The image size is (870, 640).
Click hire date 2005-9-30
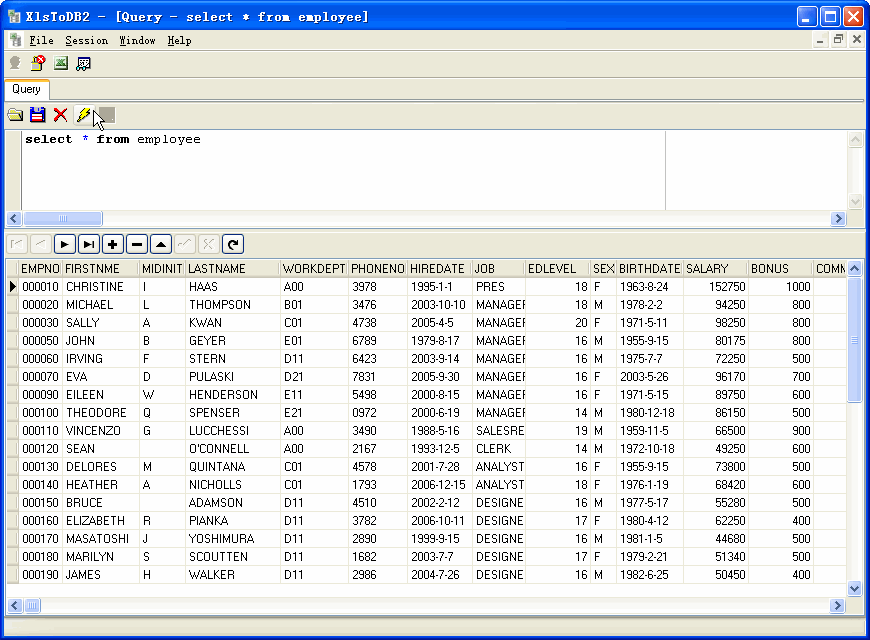pos(439,376)
